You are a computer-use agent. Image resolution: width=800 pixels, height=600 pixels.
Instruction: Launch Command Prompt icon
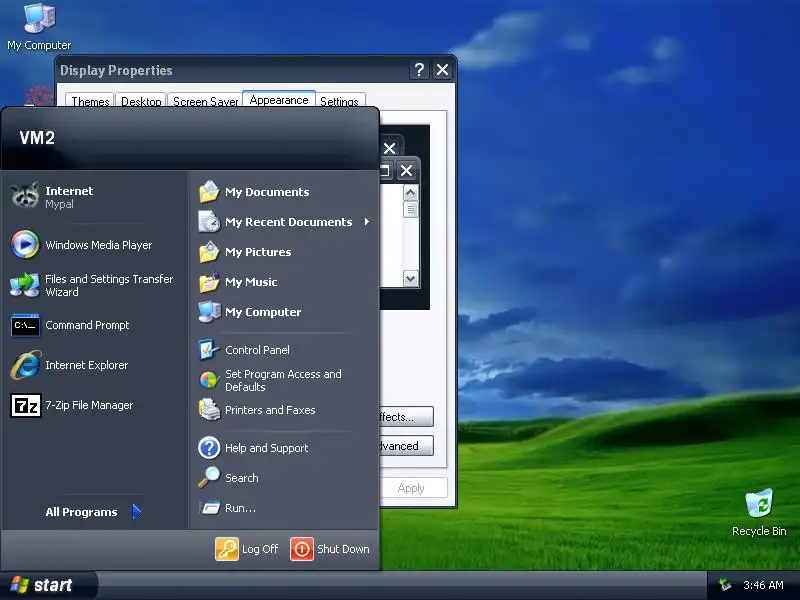point(25,325)
